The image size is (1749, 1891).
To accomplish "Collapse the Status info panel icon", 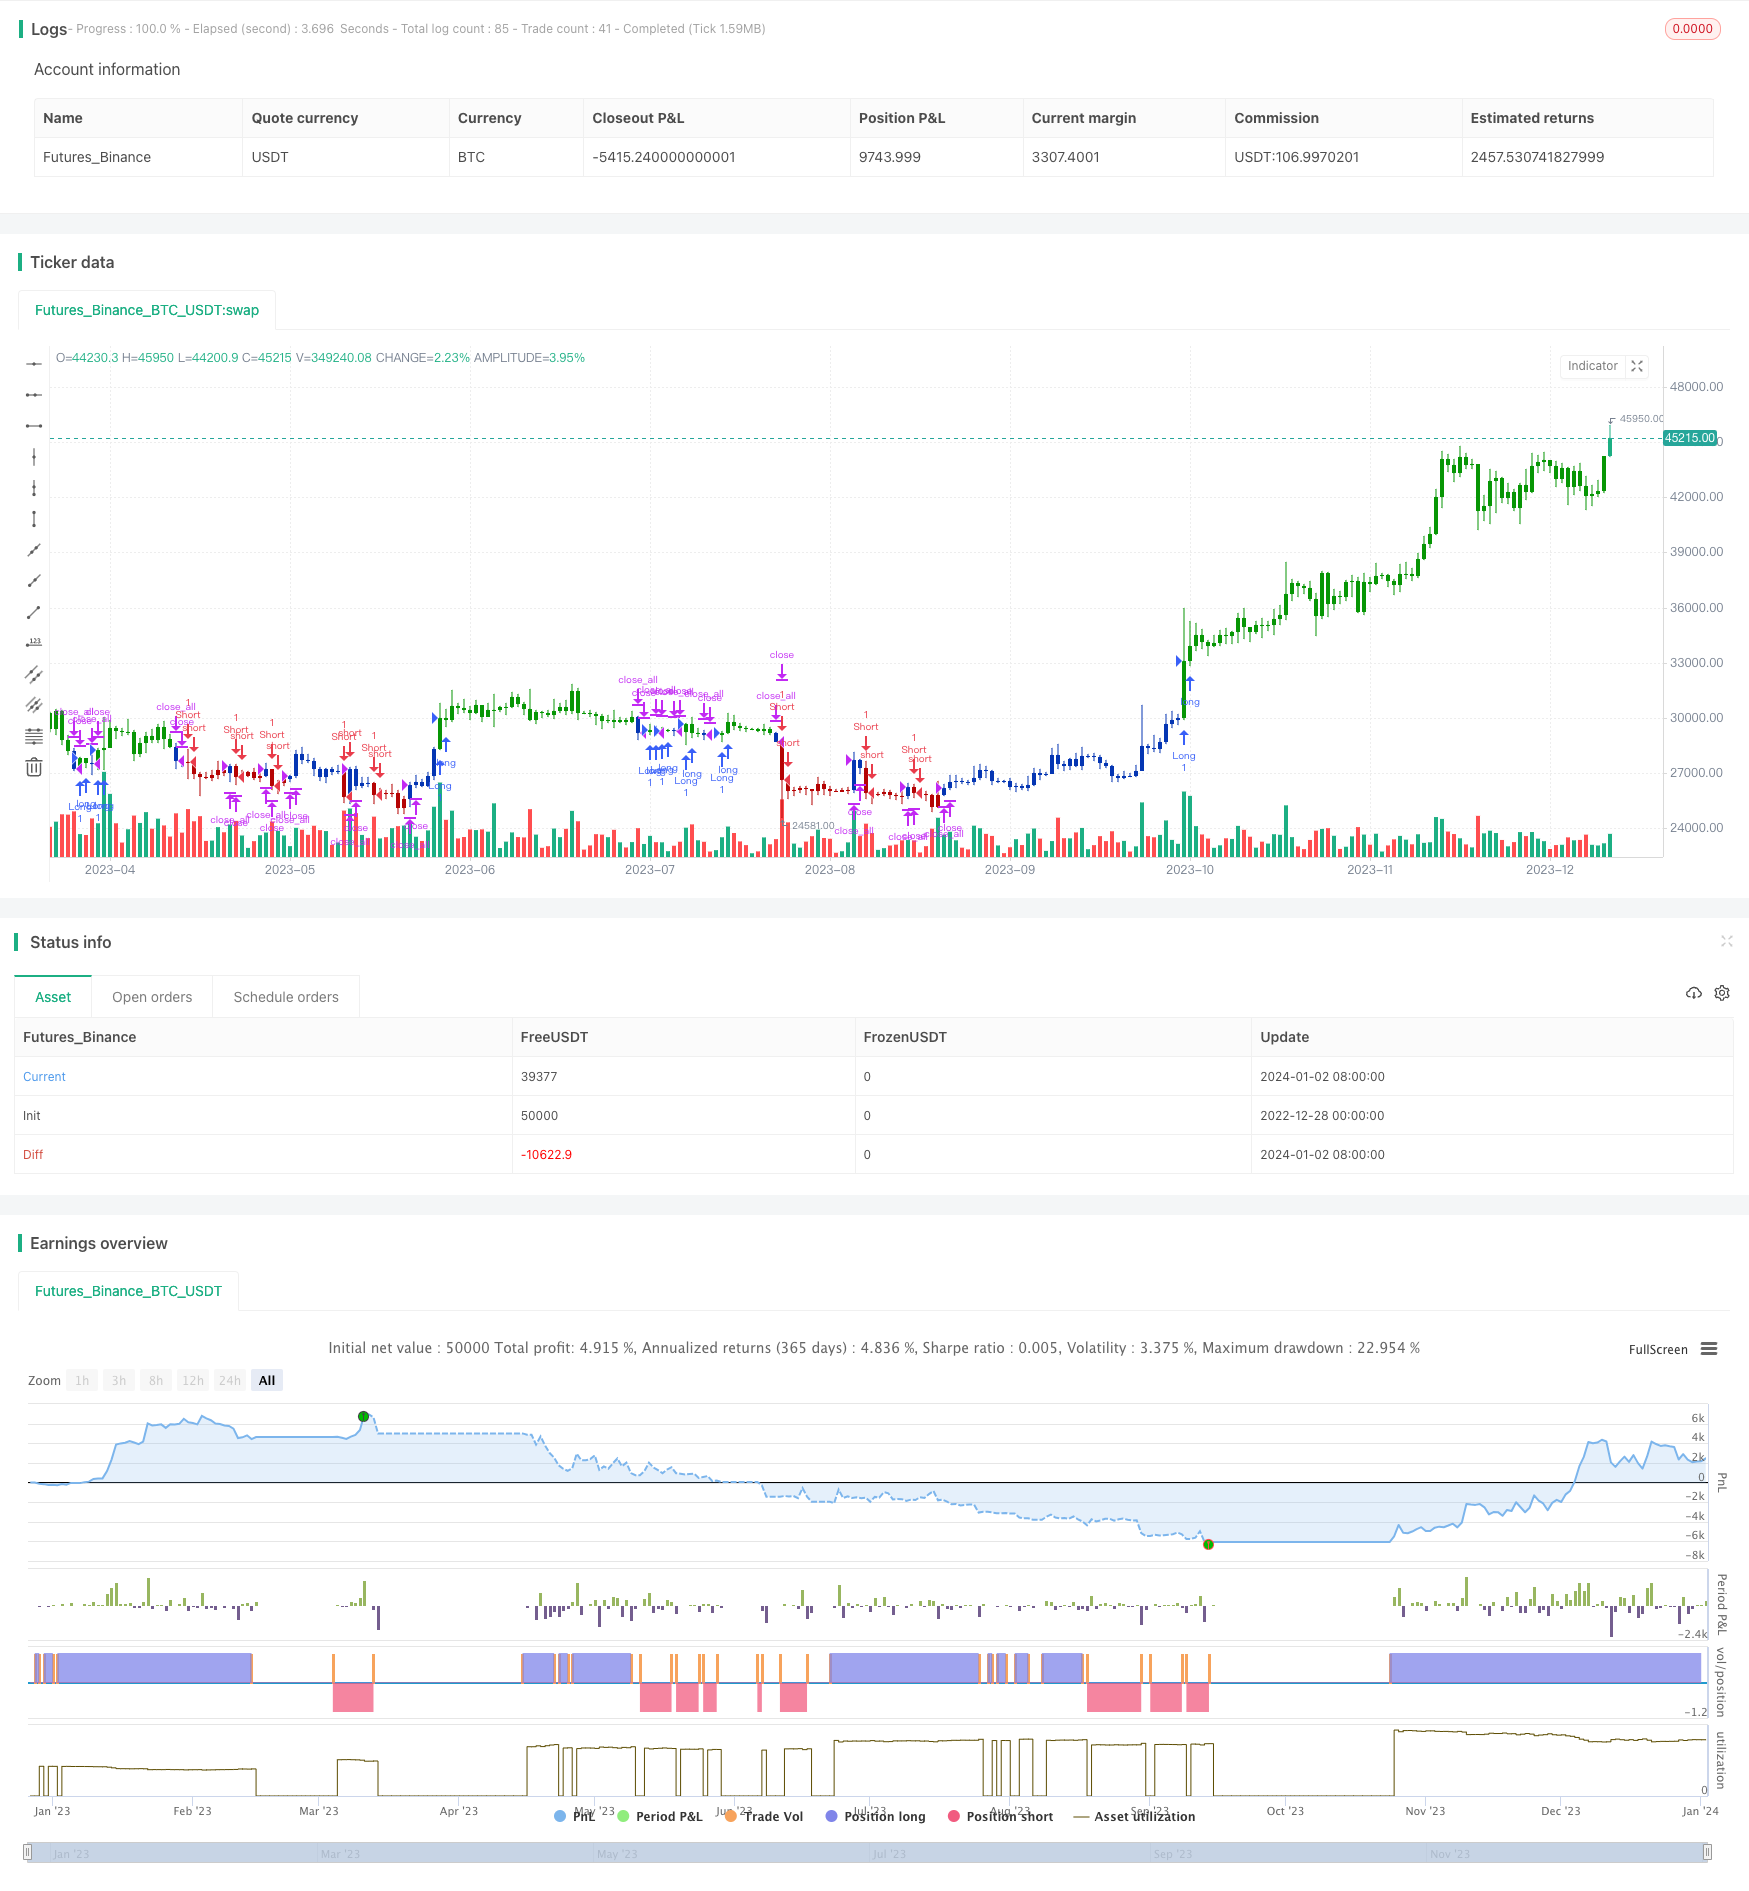I will point(1726,941).
